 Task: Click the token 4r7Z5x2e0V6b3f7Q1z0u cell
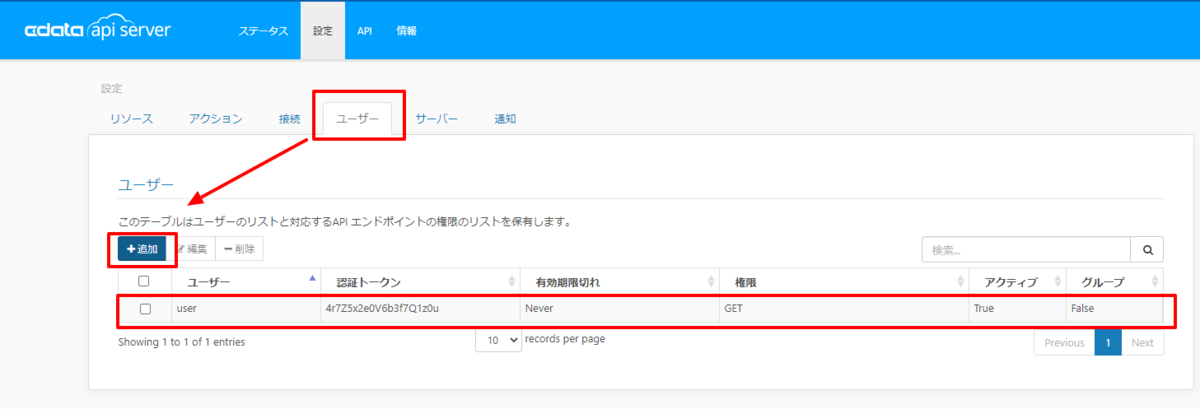pos(419,309)
